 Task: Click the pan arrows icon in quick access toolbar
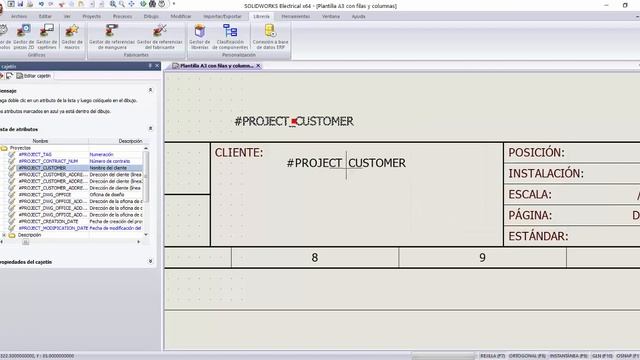(x=131, y=4)
